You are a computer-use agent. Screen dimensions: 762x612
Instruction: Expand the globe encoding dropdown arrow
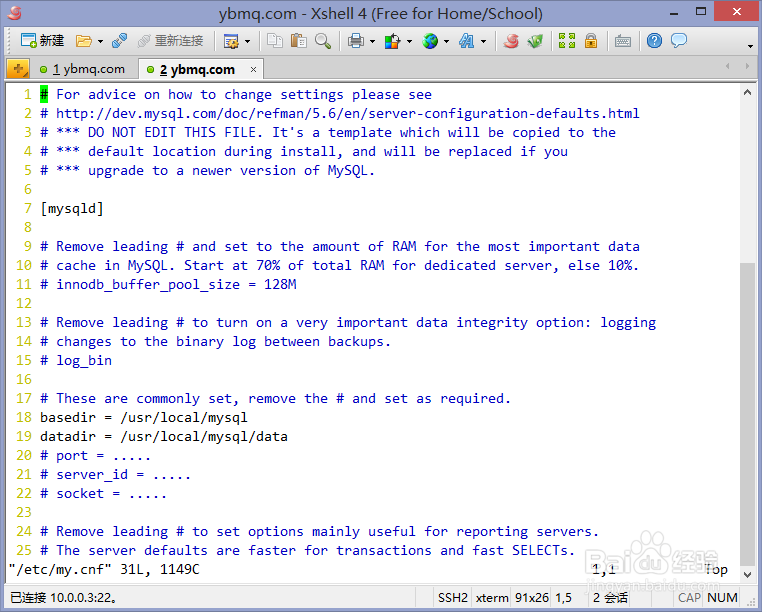(446, 41)
